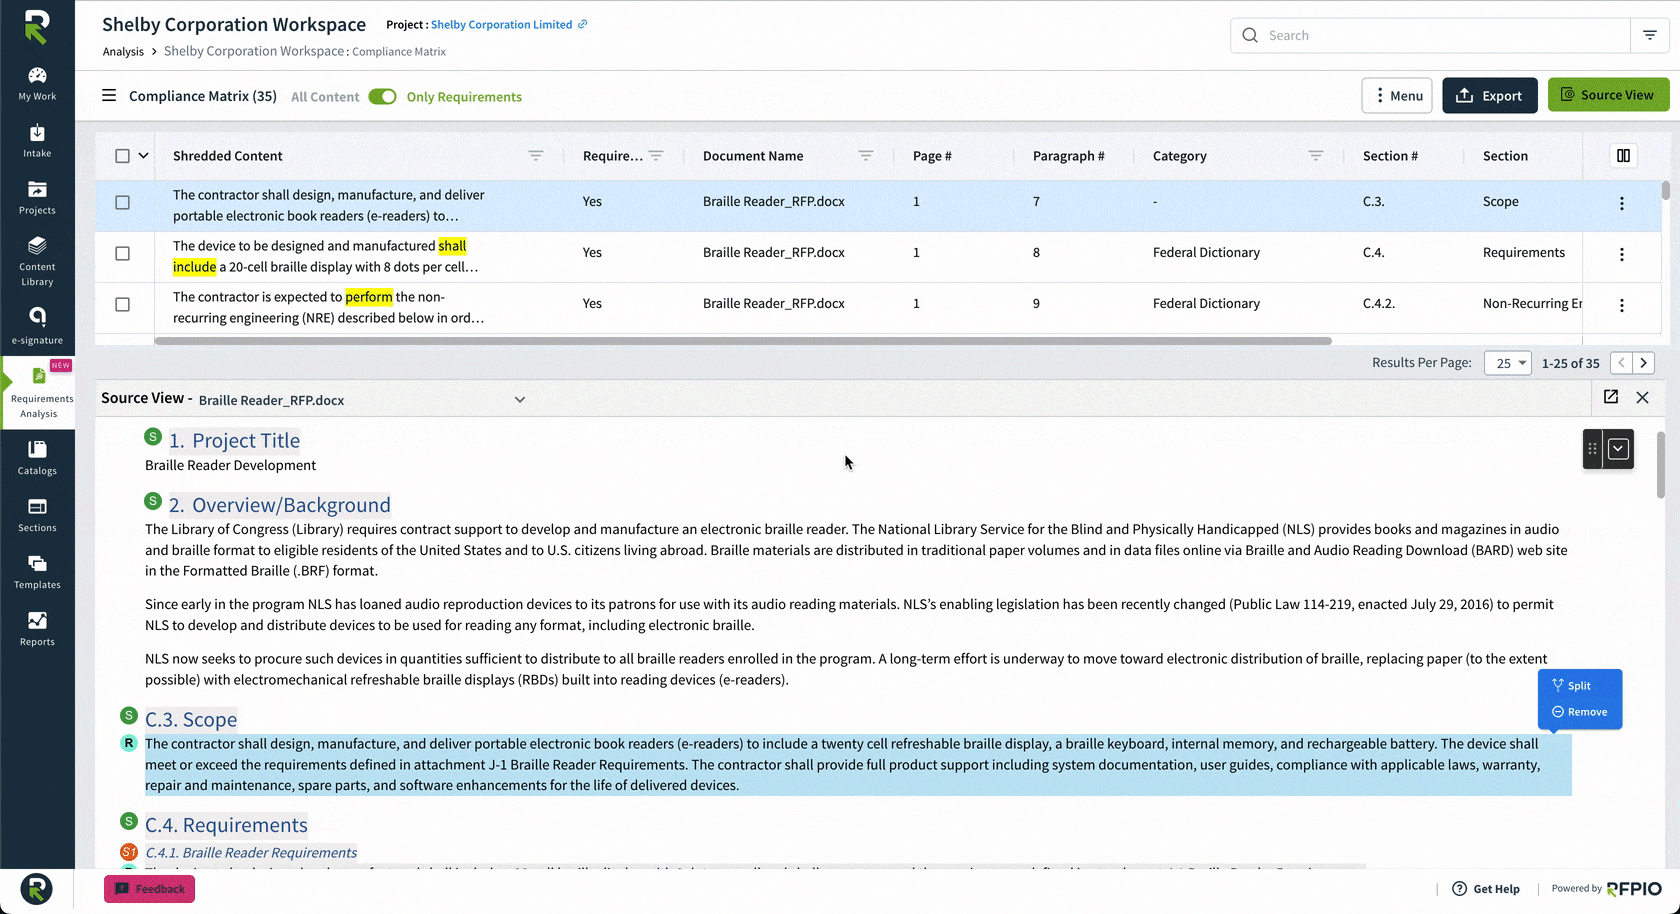The width and height of the screenshot is (1680, 914).
Task: Check the select-all checkbox in table header
Action: click(x=122, y=156)
